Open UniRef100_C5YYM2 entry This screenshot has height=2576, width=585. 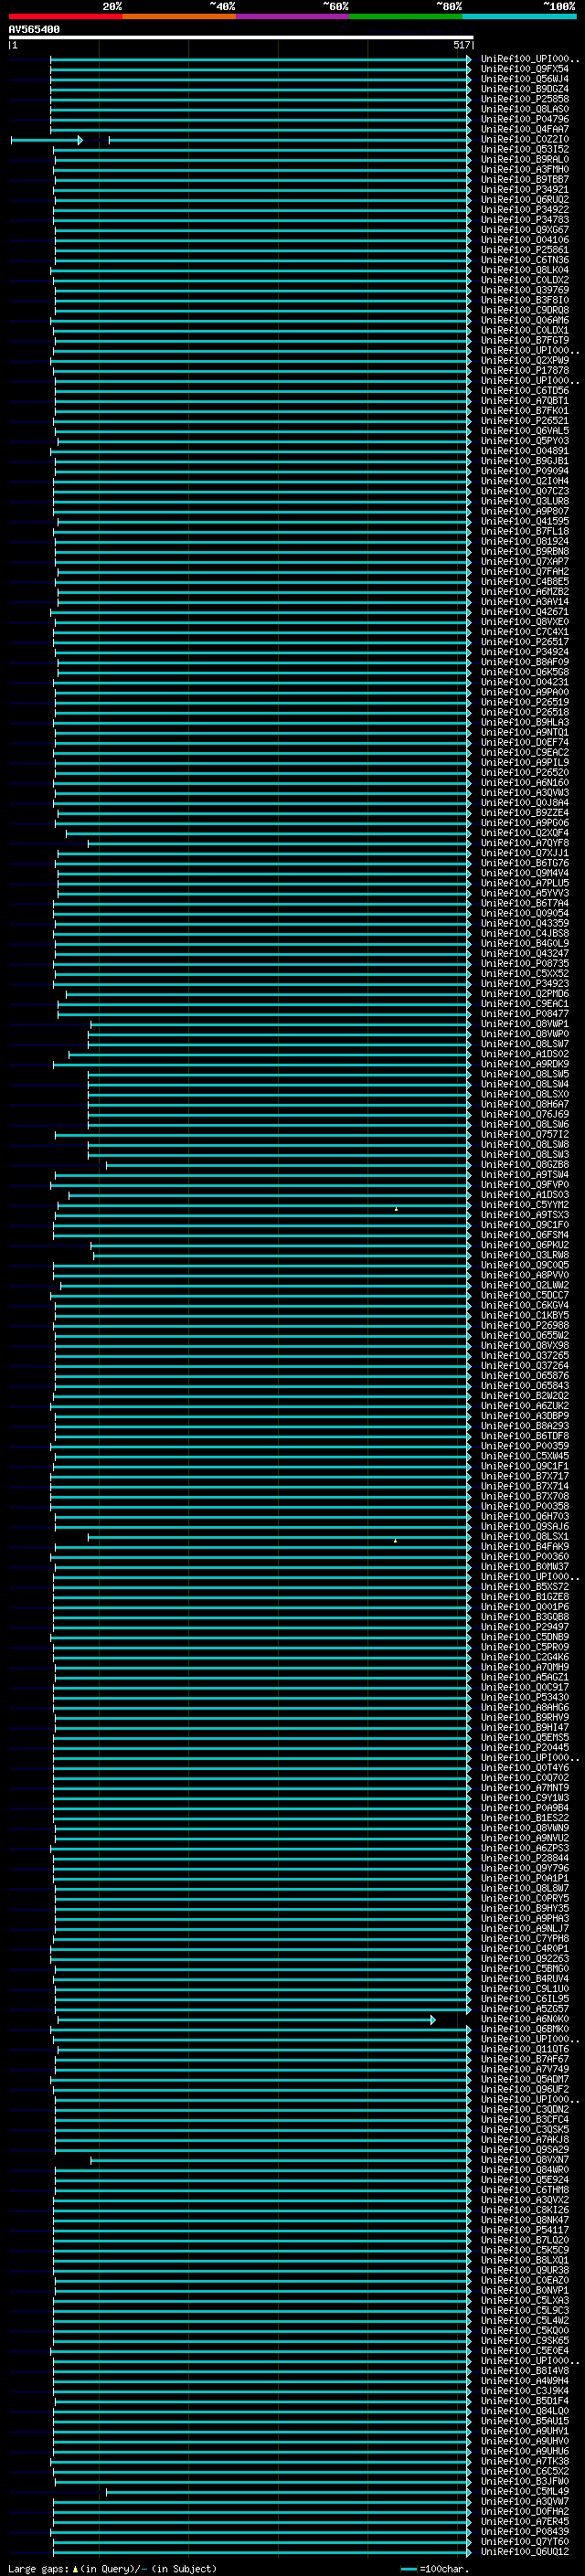pos(524,1205)
